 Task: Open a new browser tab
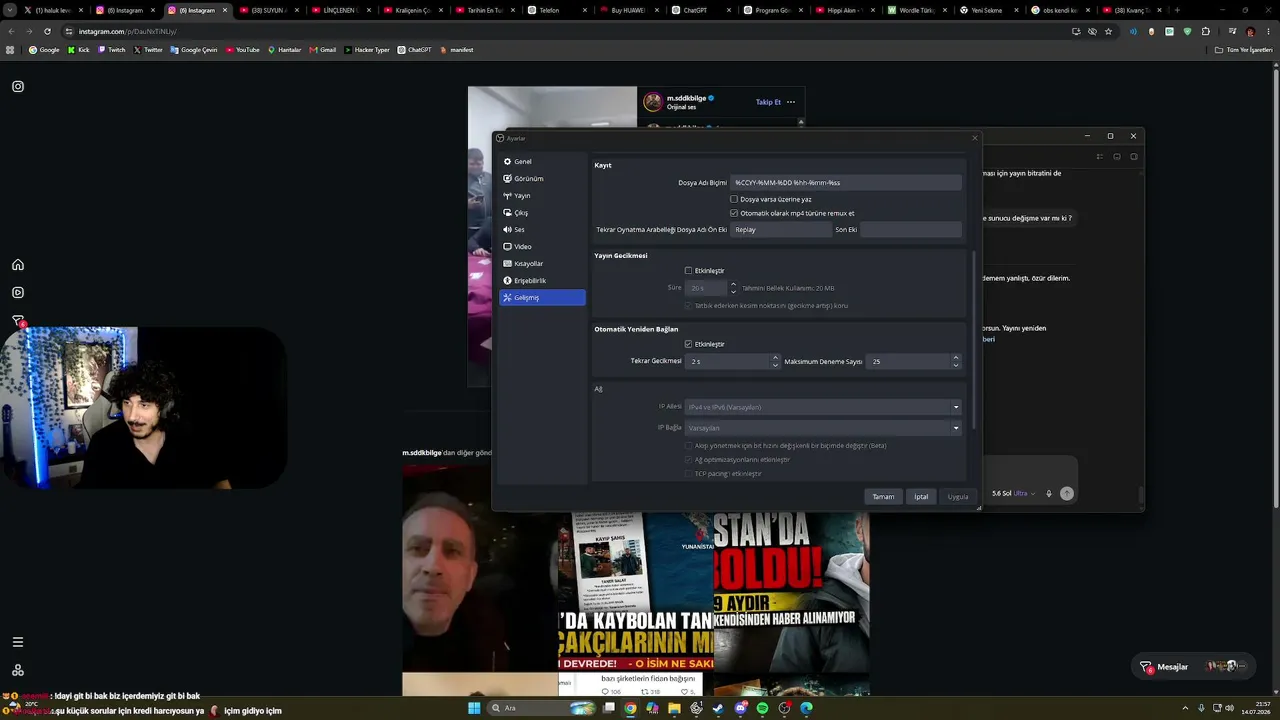[1177, 10]
